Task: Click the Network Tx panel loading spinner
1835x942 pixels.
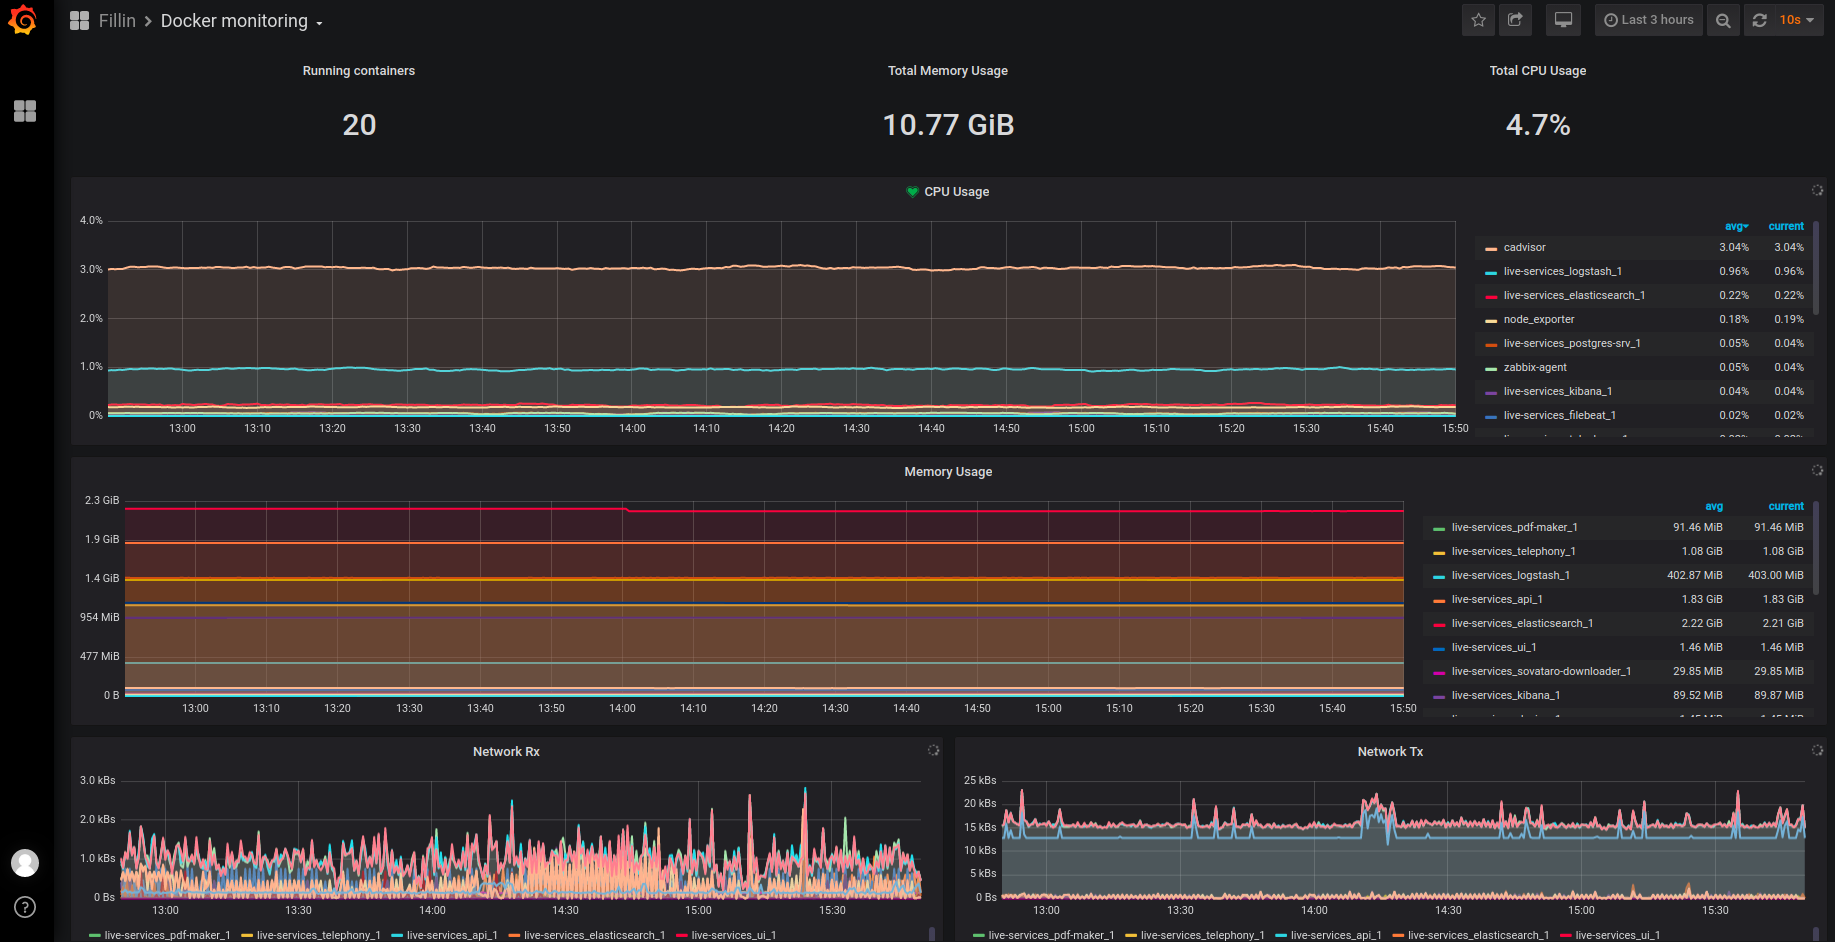Action: click(1817, 750)
